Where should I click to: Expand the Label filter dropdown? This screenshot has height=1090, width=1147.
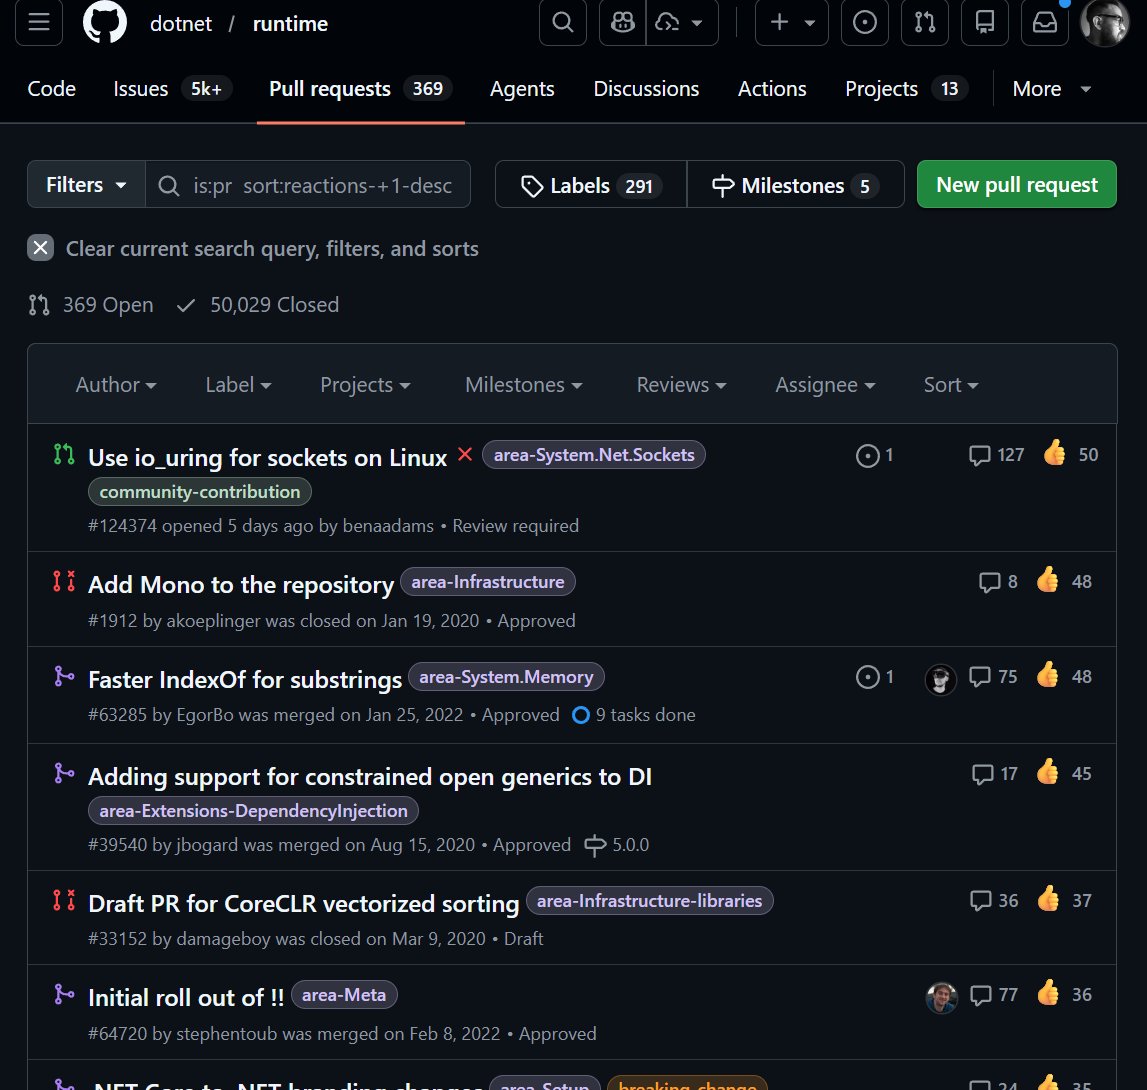click(x=238, y=385)
